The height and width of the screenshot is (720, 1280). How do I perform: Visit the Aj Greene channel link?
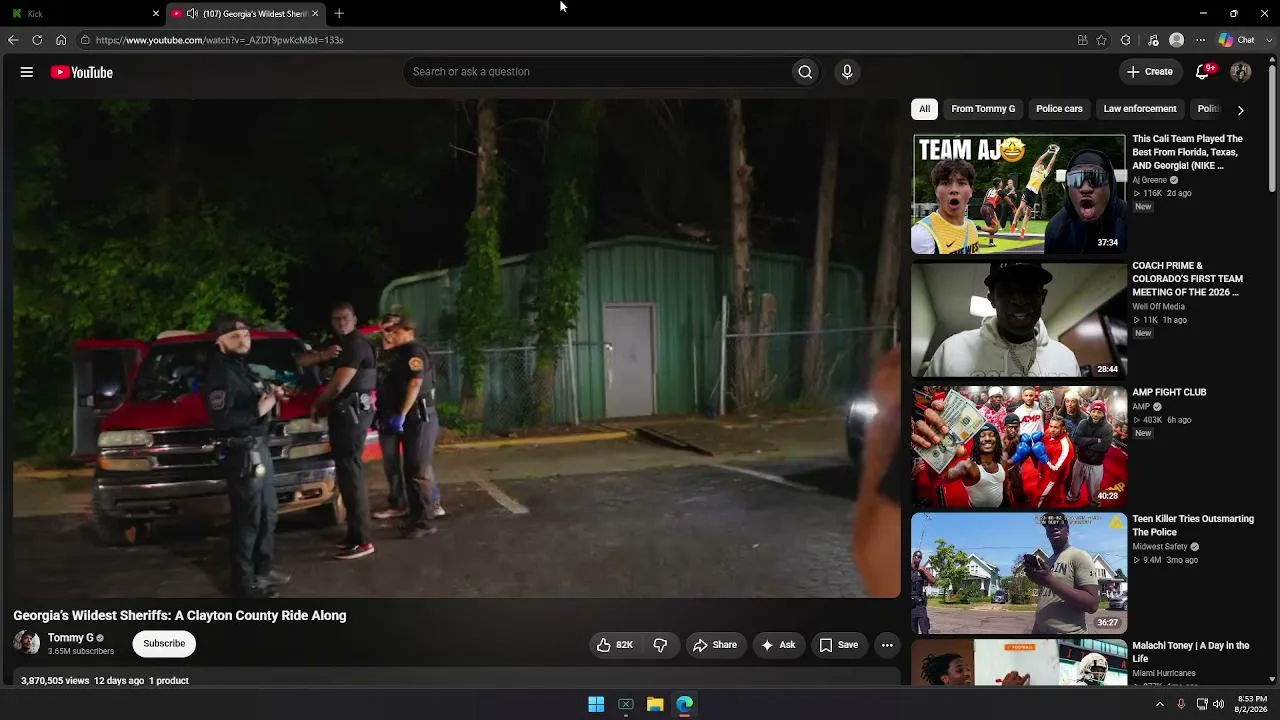click(1149, 180)
